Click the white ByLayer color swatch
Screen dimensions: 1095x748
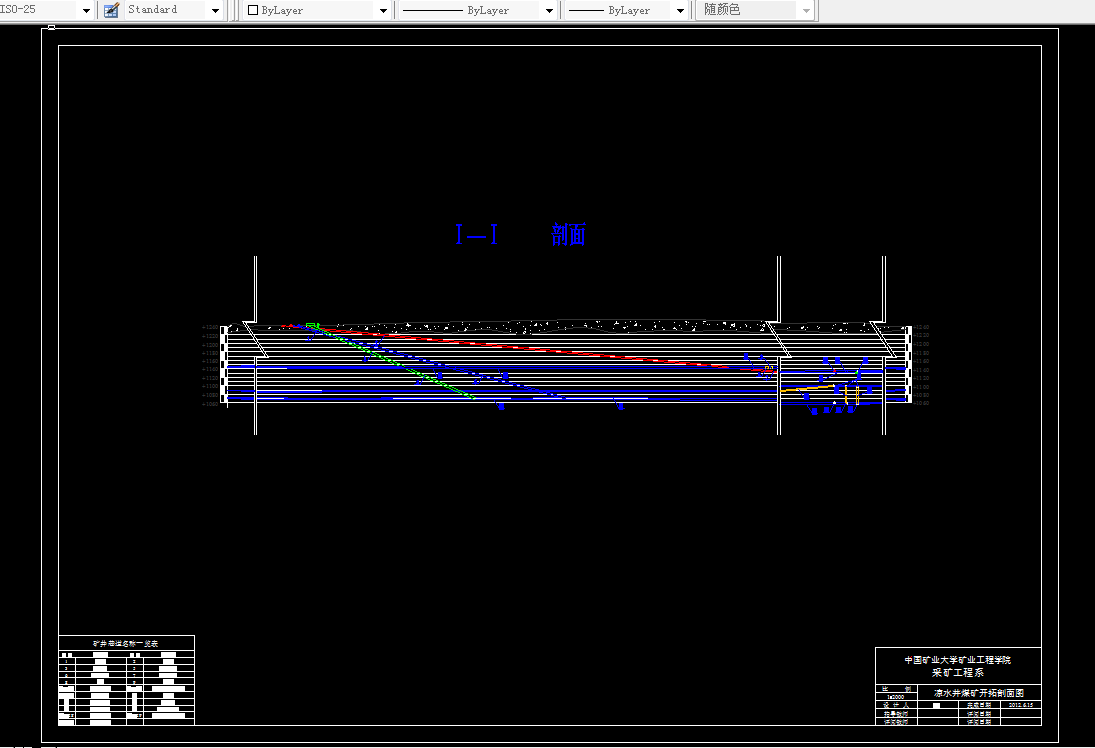(x=253, y=10)
